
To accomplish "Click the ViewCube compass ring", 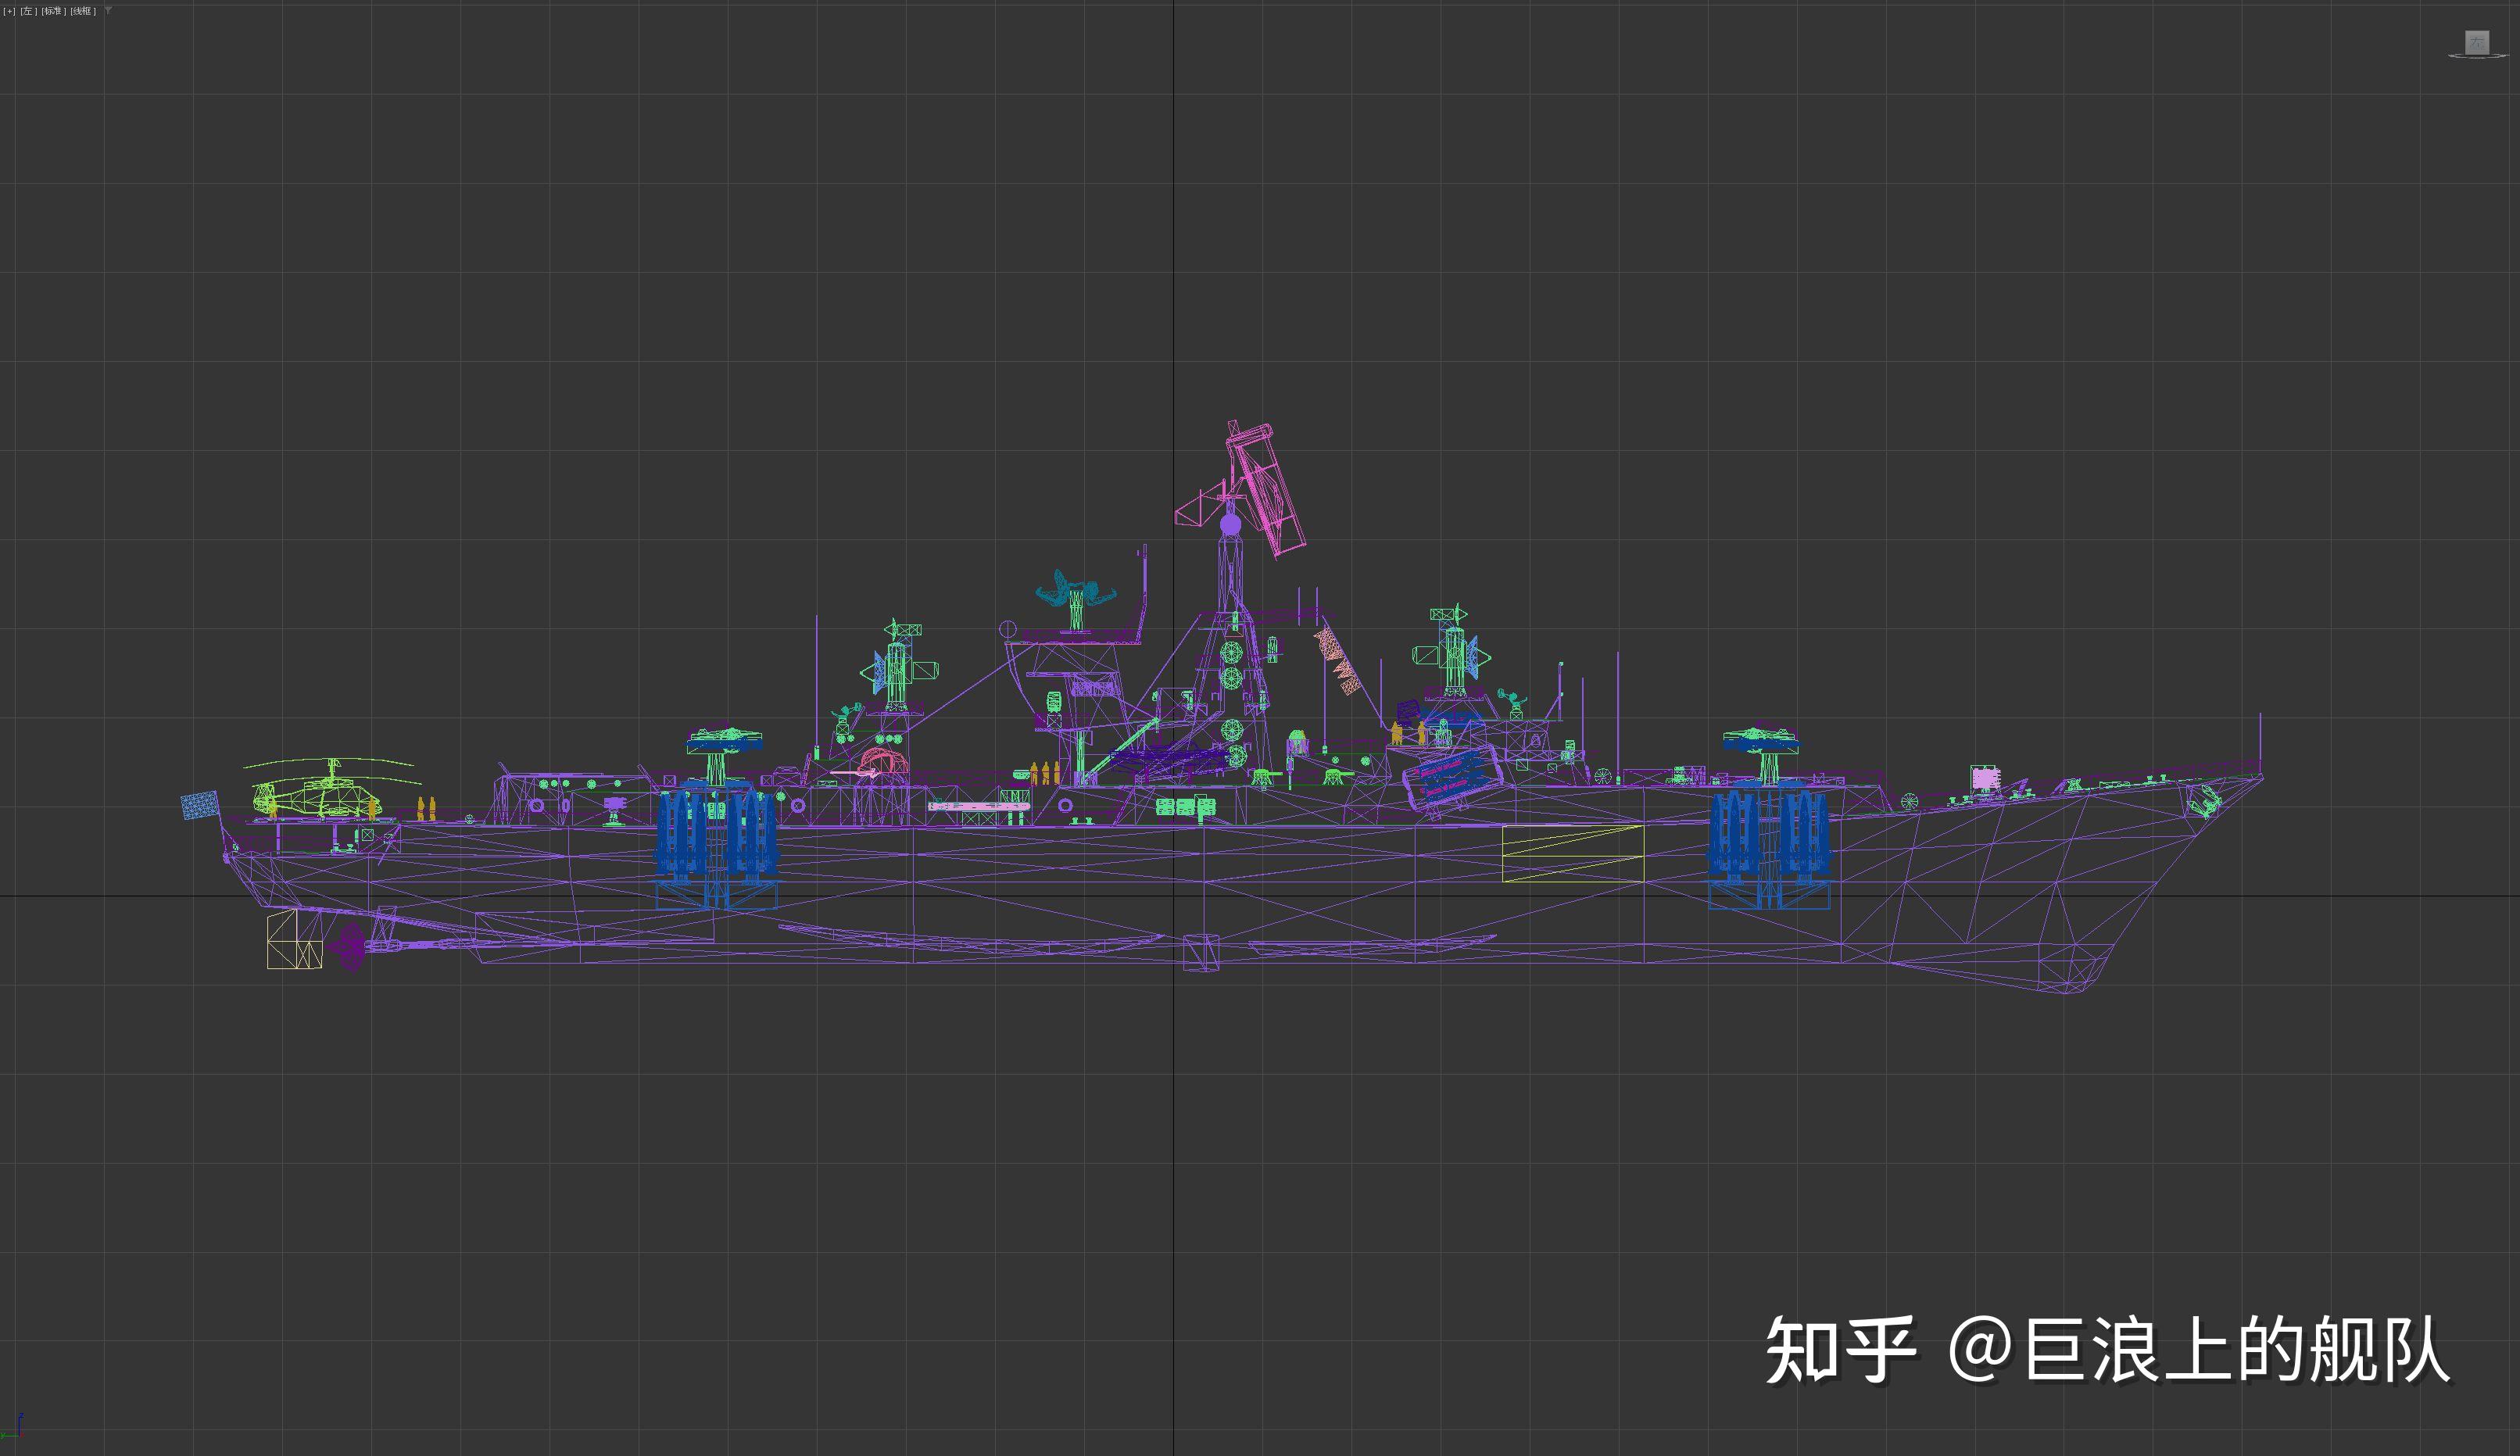I will (x=2476, y=56).
